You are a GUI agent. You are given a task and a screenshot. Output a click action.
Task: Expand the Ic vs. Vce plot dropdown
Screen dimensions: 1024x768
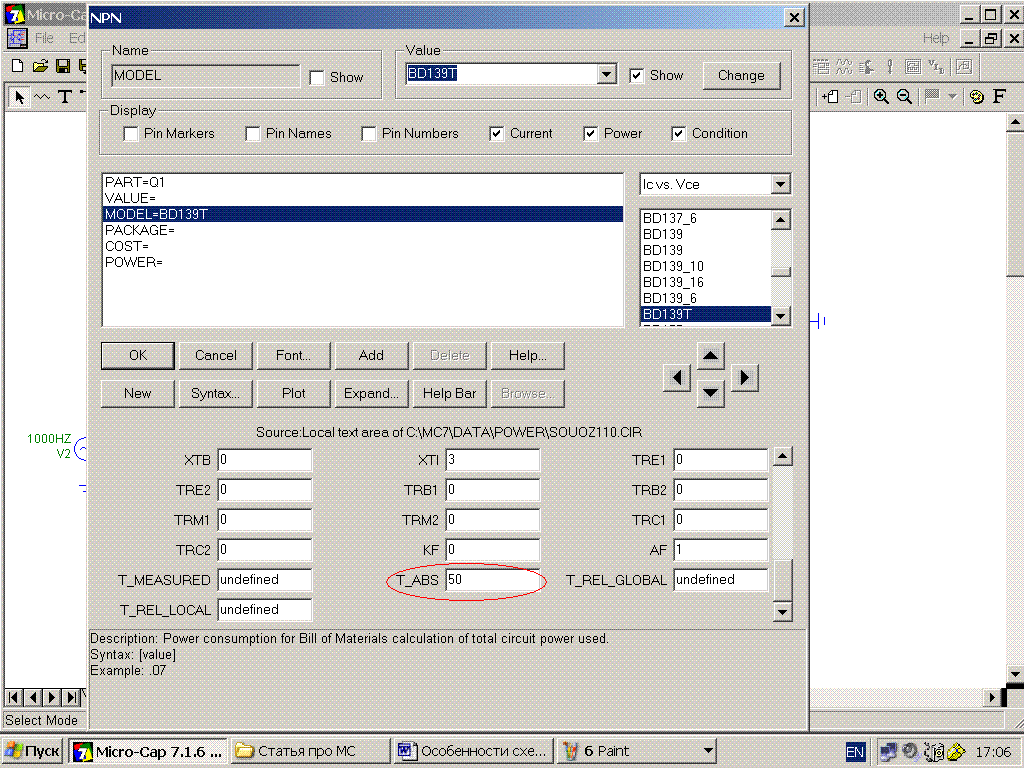click(x=781, y=185)
